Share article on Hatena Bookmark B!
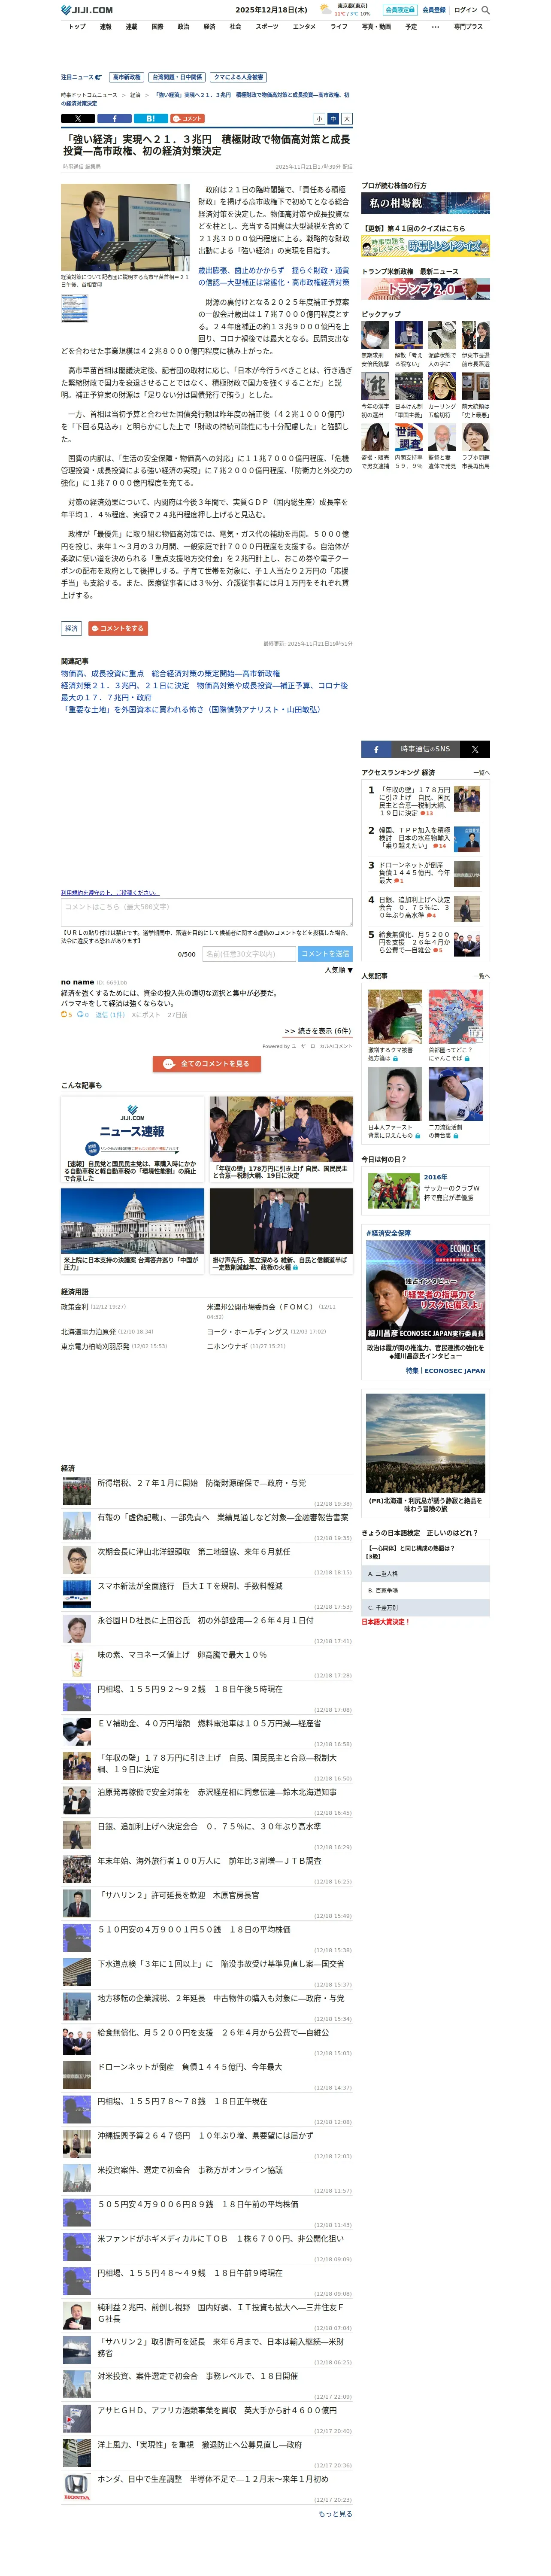Image resolution: width=551 pixels, height=2576 pixels. pyautogui.click(x=150, y=119)
